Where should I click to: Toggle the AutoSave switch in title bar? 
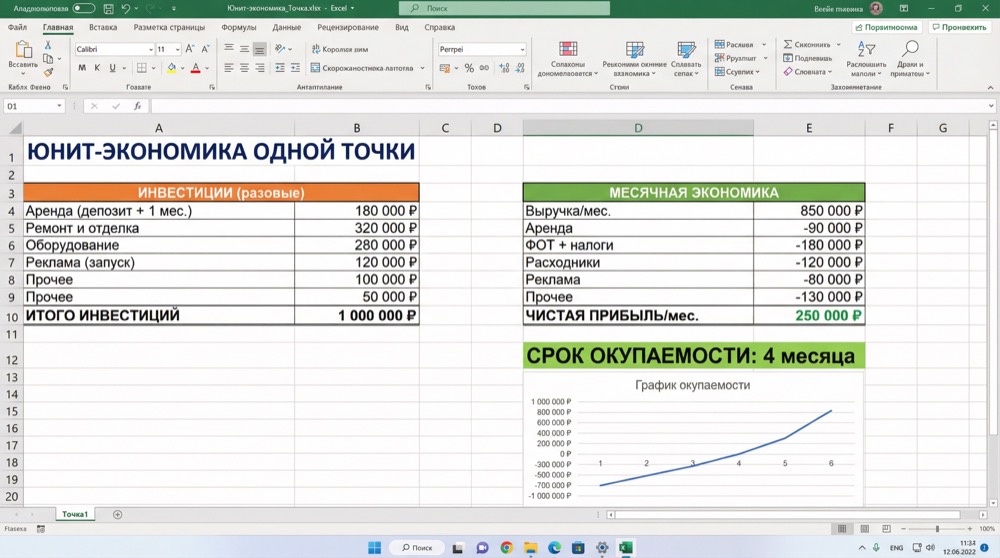tap(84, 8)
